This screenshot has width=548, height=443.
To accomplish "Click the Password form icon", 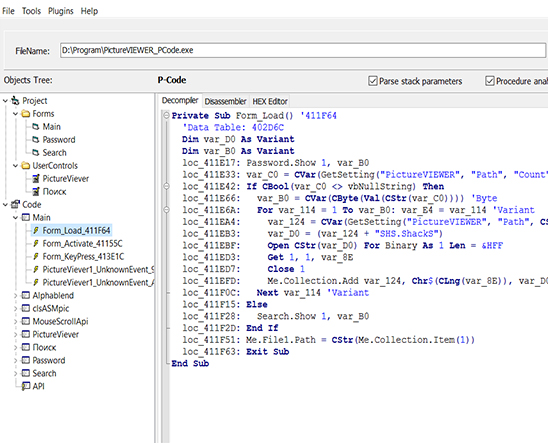I will tap(36, 140).
